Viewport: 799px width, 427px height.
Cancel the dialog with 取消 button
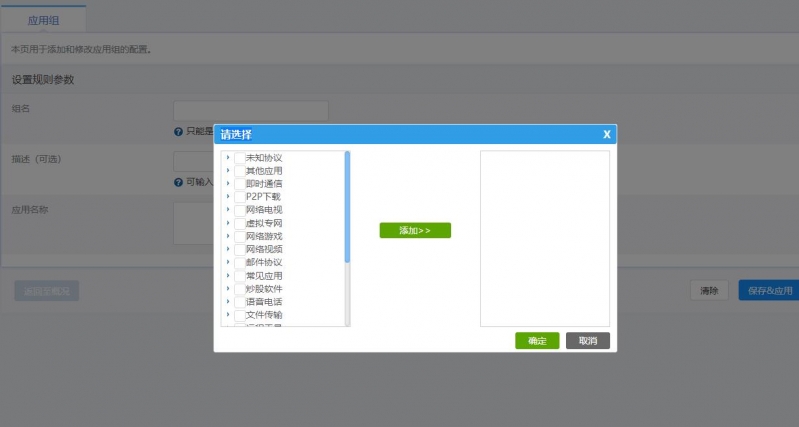coord(587,341)
